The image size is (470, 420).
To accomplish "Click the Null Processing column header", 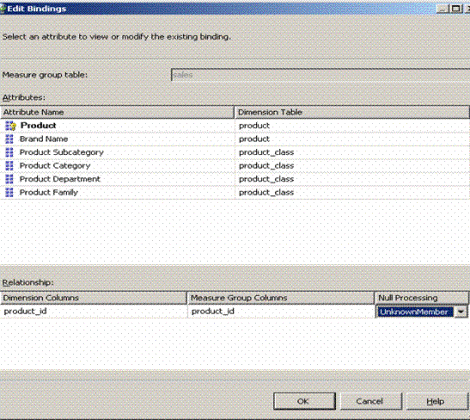I will [x=422, y=298].
